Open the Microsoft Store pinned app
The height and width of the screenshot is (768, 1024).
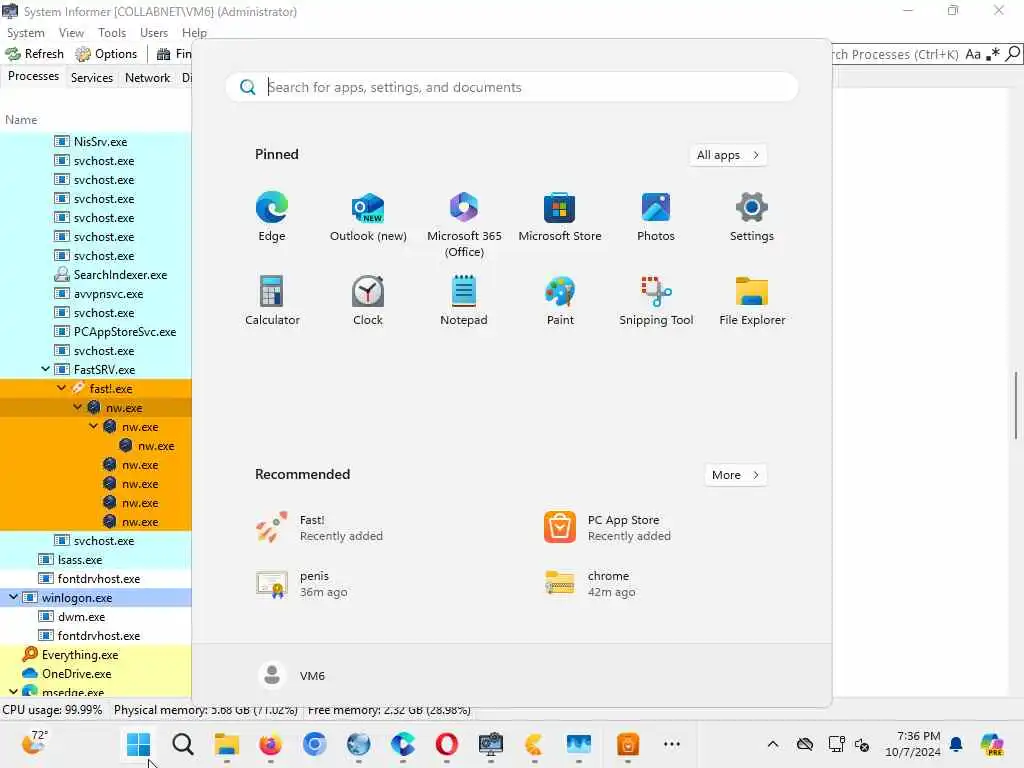pos(560,217)
